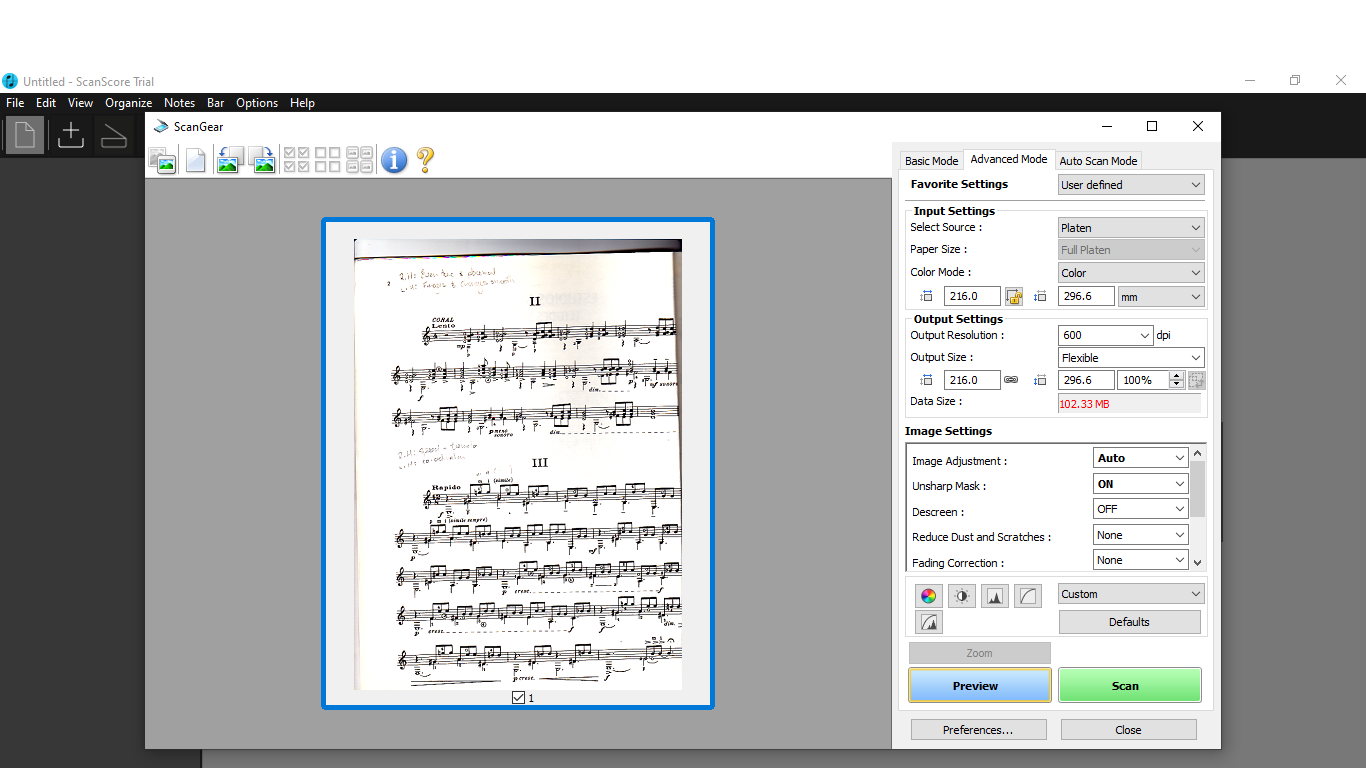Click the Close button at the bottom
1366x768 pixels.
1129,730
